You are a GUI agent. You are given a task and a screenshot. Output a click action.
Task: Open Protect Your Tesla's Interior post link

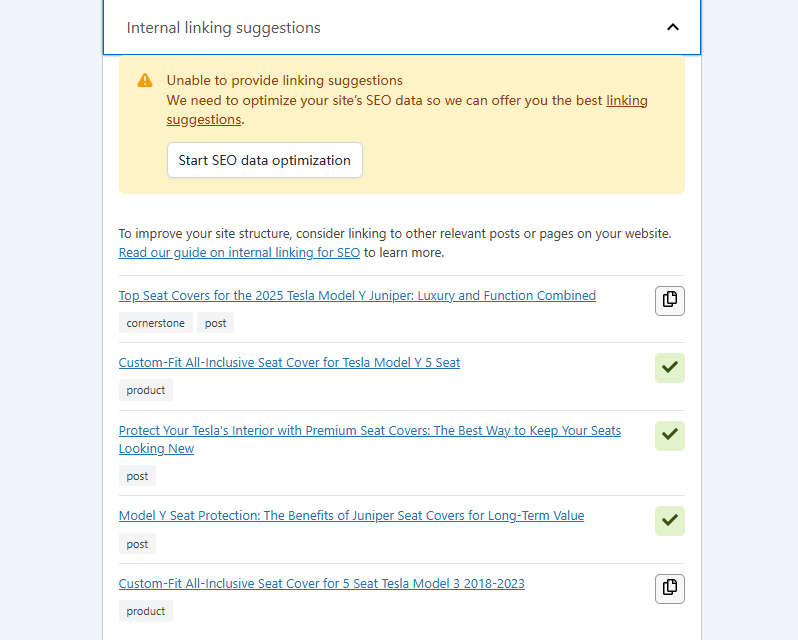point(369,431)
